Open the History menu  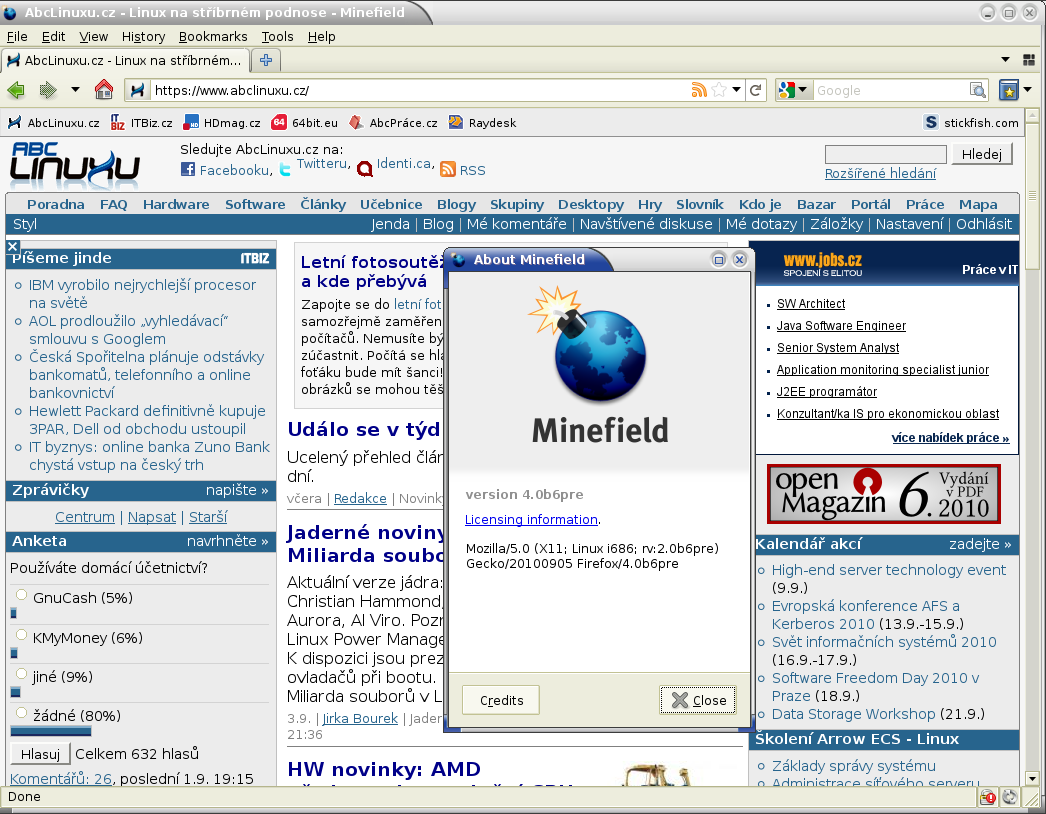point(143,37)
